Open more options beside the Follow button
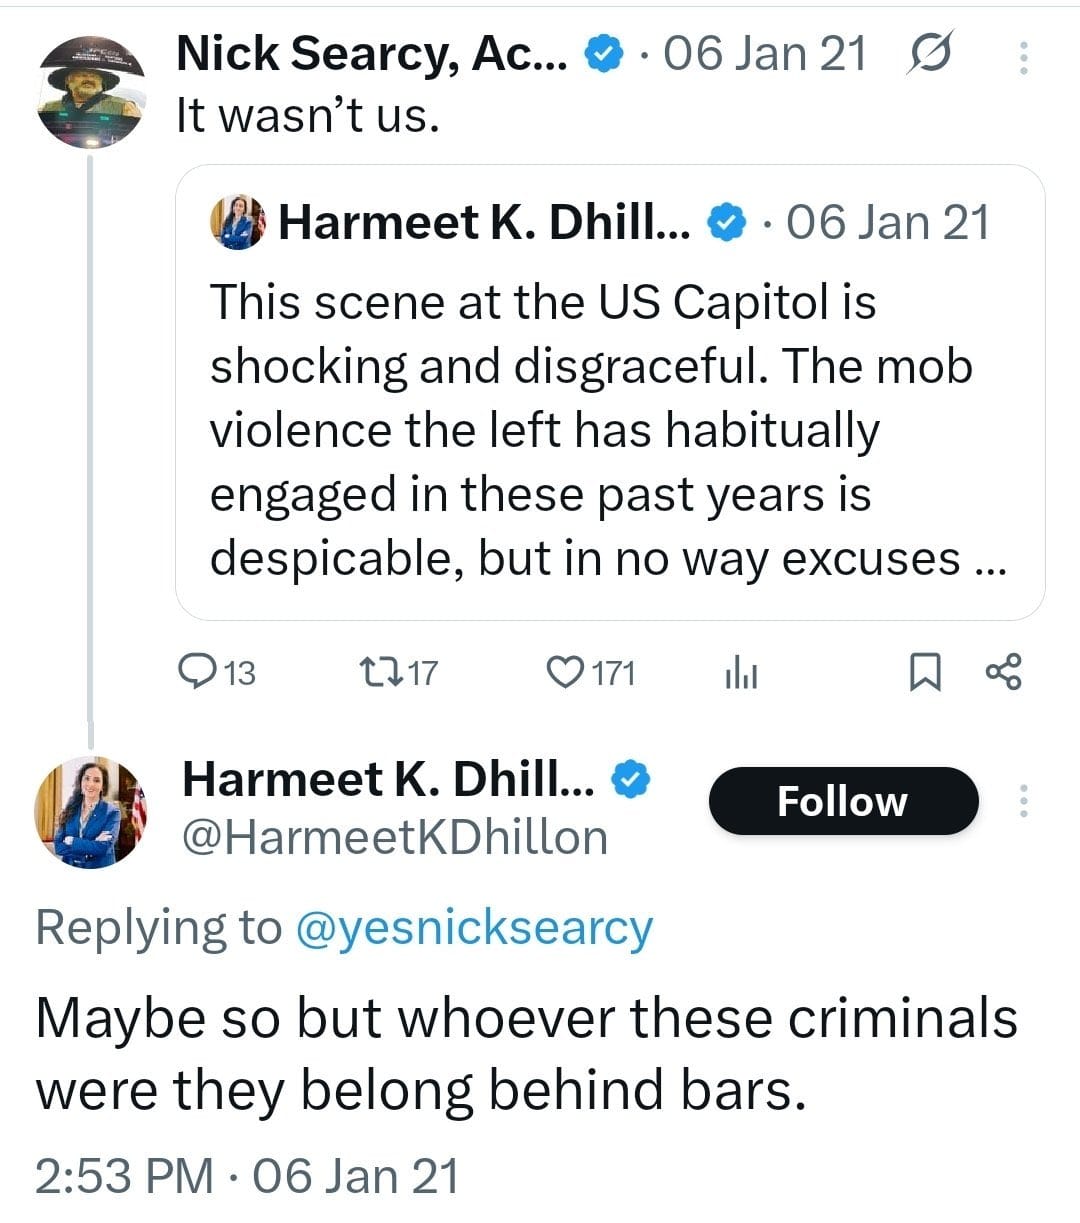The image size is (1080, 1223). [1023, 800]
